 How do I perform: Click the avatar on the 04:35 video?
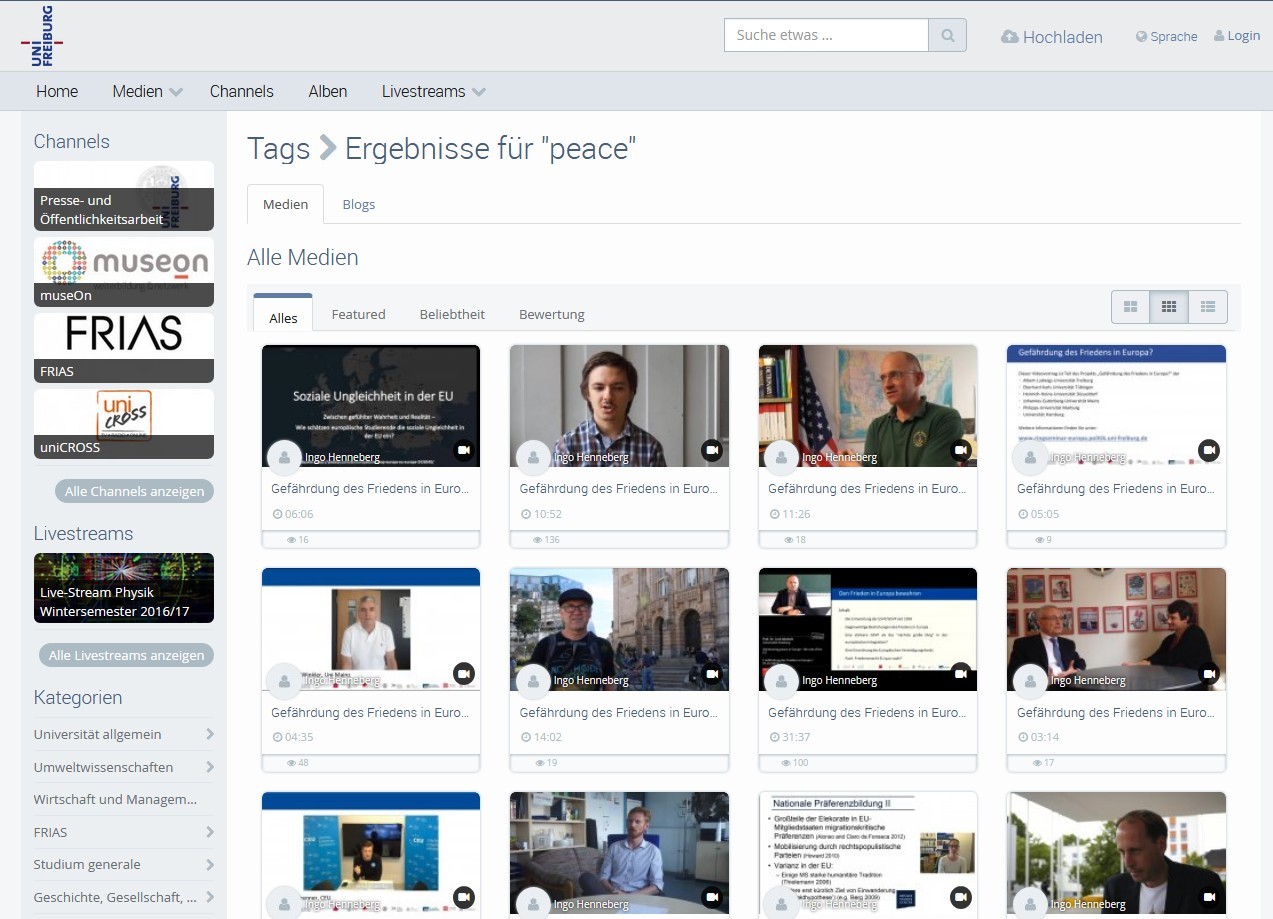(x=285, y=681)
